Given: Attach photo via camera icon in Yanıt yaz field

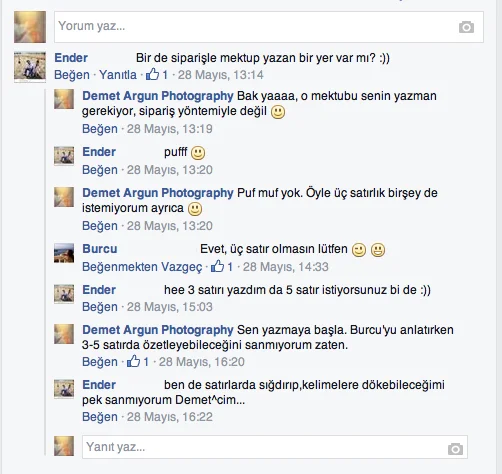Looking at the screenshot, I should [x=455, y=449].
